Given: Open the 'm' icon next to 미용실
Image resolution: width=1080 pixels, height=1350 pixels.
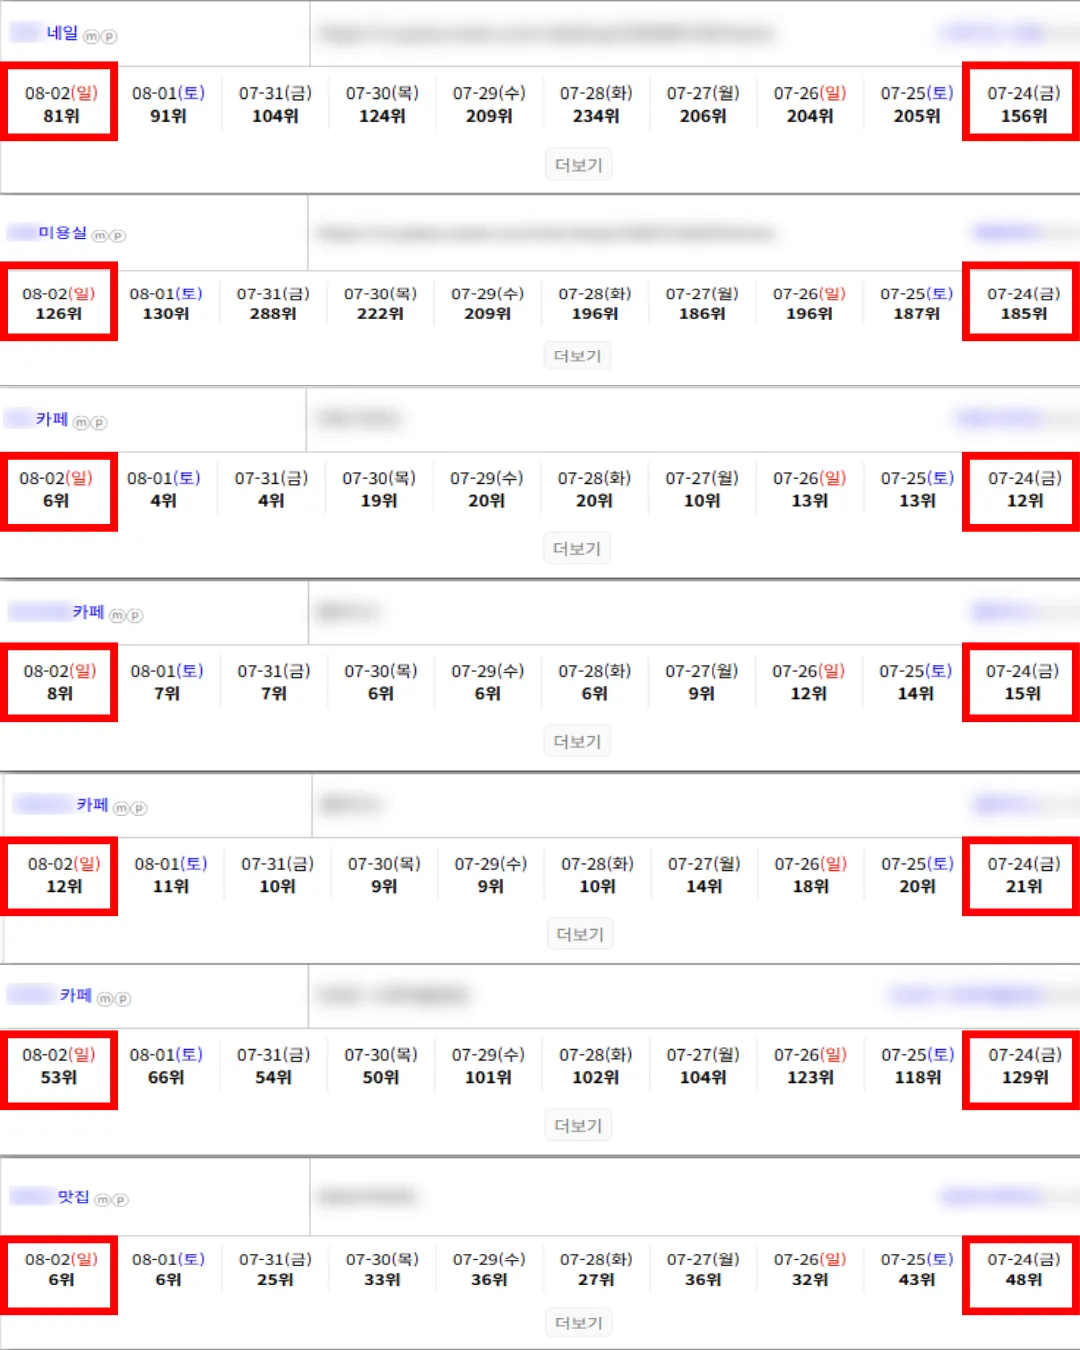Looking at the screenshot, I should (x=100, y=236).
